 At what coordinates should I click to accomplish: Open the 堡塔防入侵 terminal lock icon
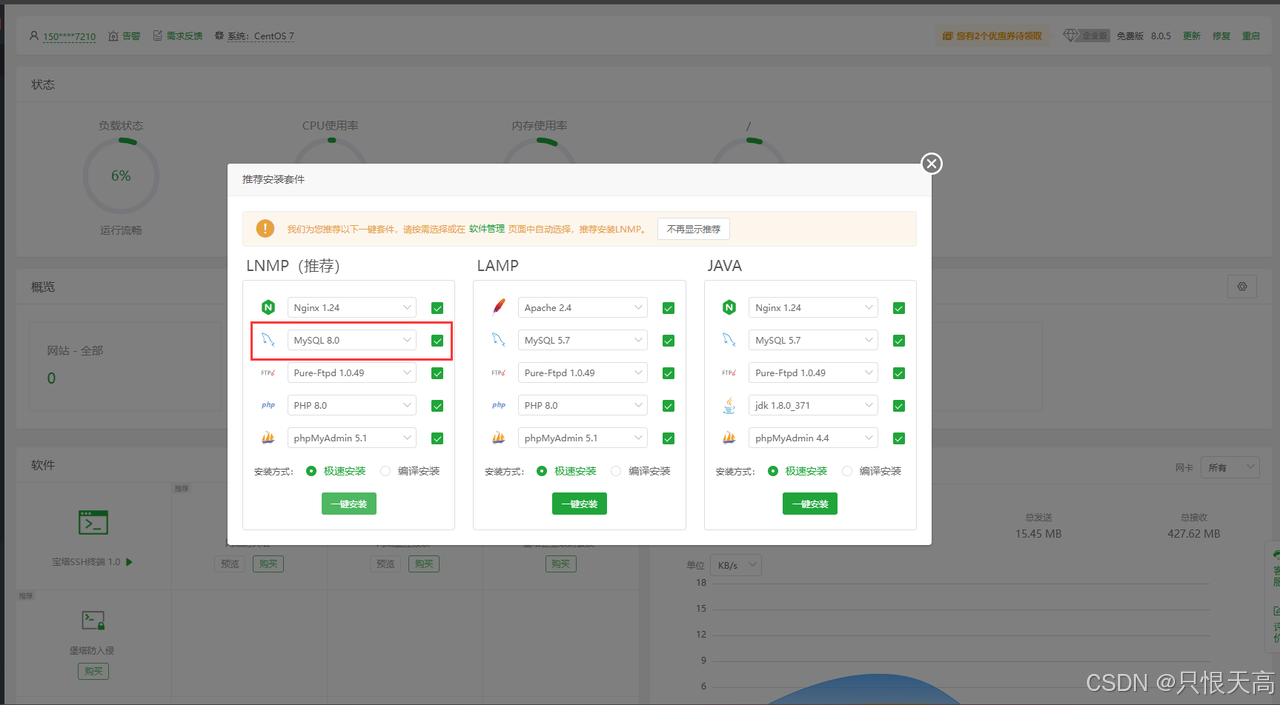click(x=94, y=620)
